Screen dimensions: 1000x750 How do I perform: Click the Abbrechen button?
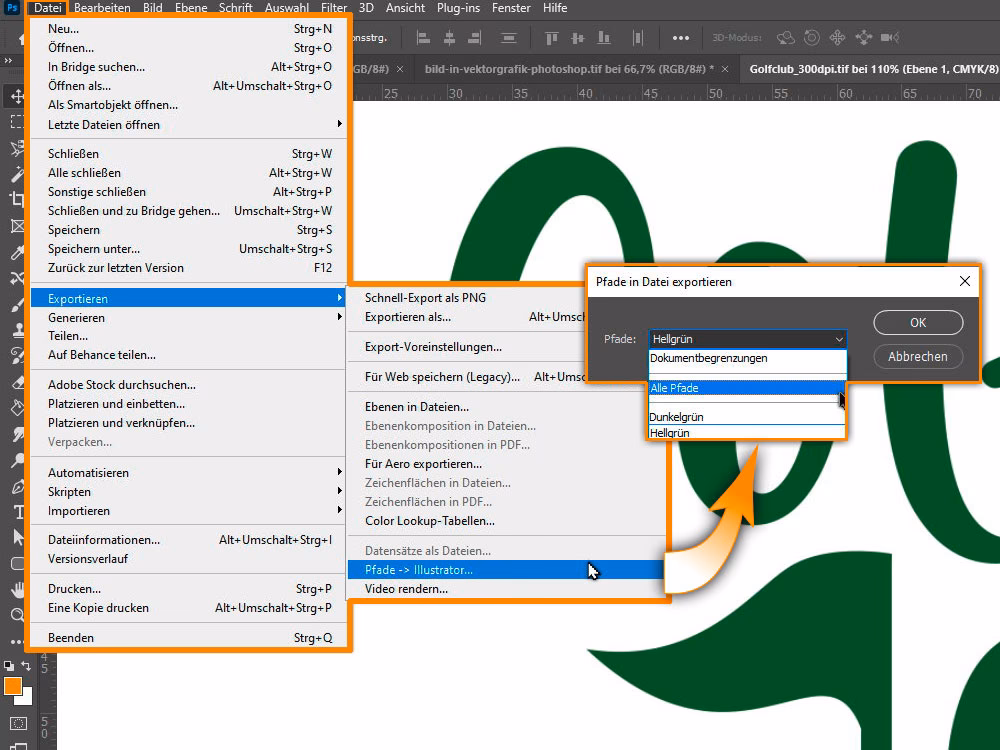(x=917, y=356)
